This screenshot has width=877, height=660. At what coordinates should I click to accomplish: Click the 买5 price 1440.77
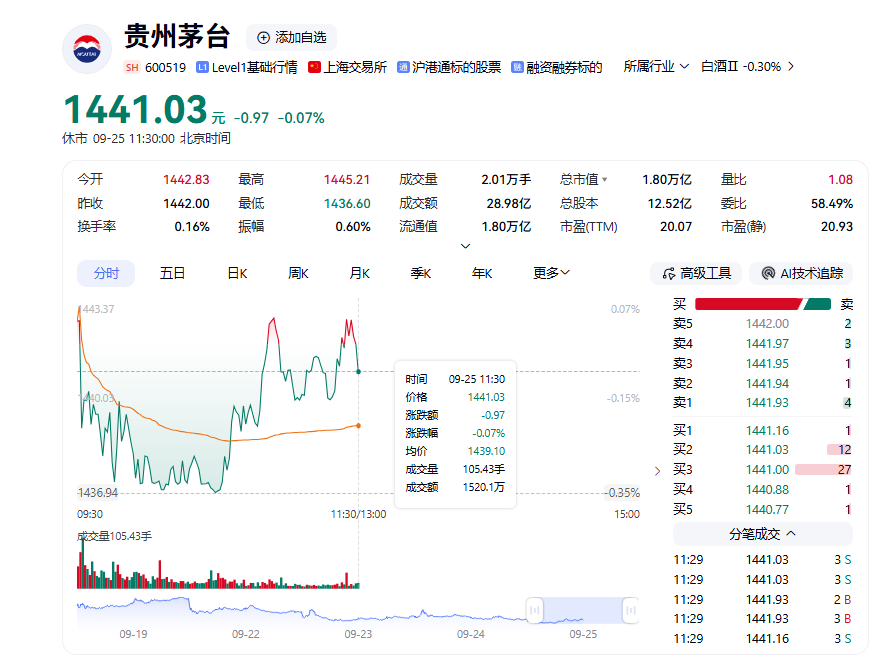(x=767, y=510)
